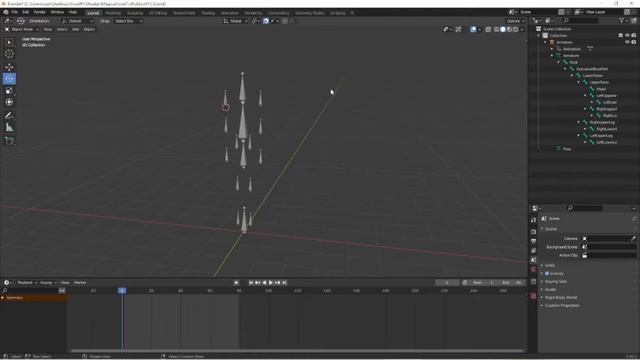This screenshot has height=360, width=640.
Task: Select the Measure tool
Action: 9,127
